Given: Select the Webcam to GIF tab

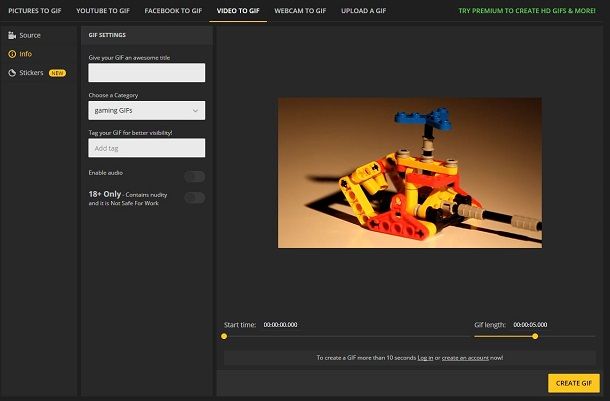Looking at the screenshot, I should tap(301, 10).
